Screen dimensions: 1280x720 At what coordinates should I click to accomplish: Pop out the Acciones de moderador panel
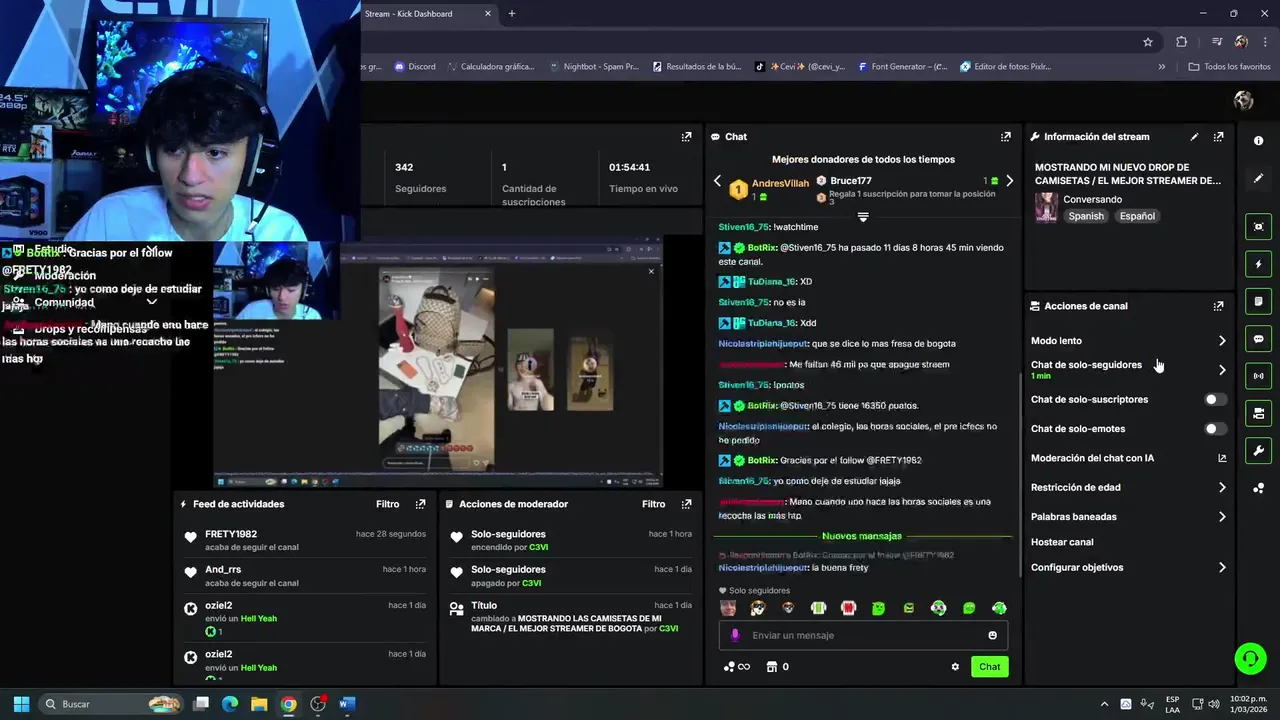[686, 504]
